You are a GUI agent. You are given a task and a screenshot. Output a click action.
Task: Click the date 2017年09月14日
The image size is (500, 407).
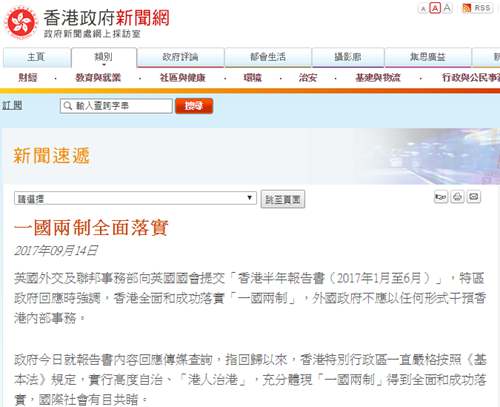[56, 251]
